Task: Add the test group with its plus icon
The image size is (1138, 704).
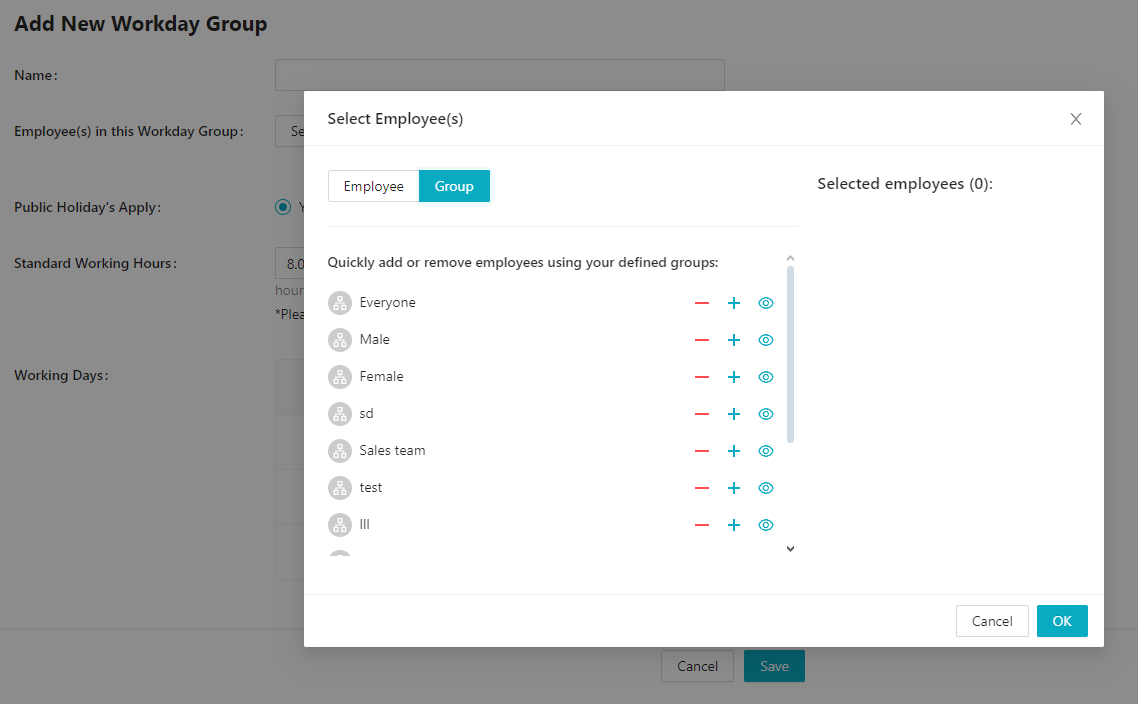Action: click(x=734, y=488)
